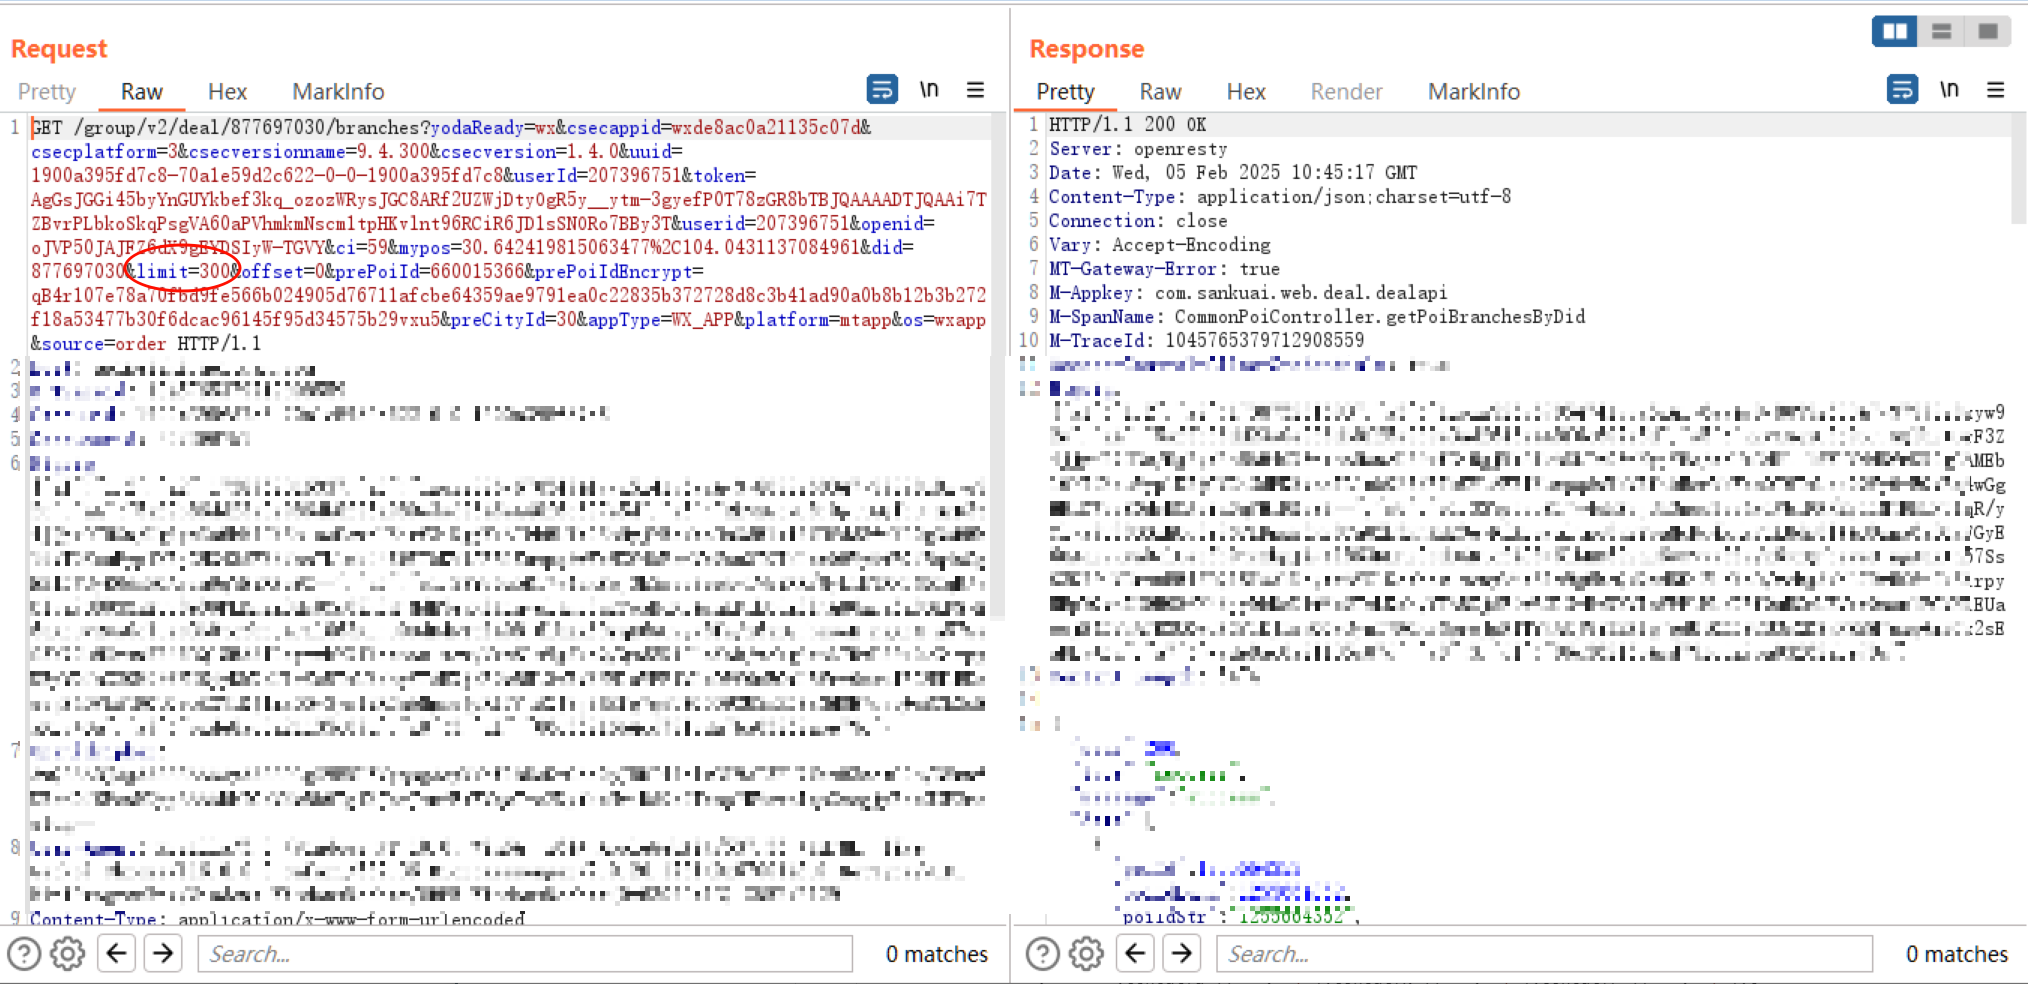The image size is (2028, 984).
Task: Switch Request view to Hex tab
Action: click(x=227, y=92)
